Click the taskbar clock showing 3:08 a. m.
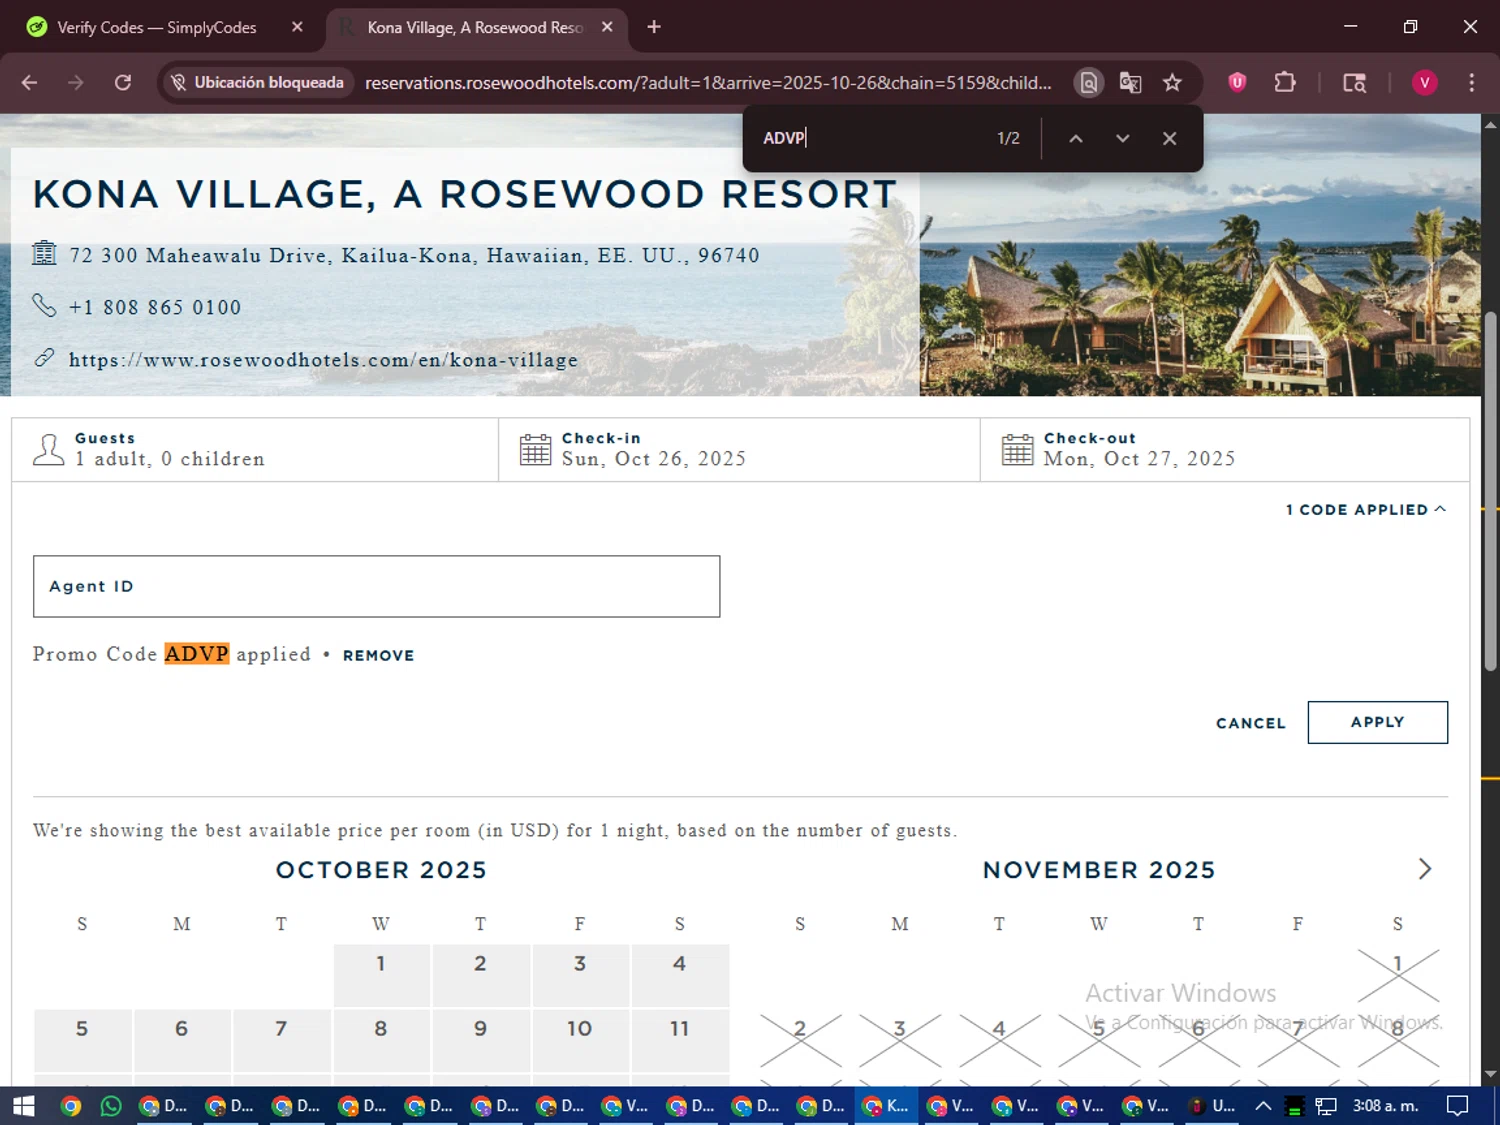This screenshot has width=1500, height=1125. (1386, 1106)
